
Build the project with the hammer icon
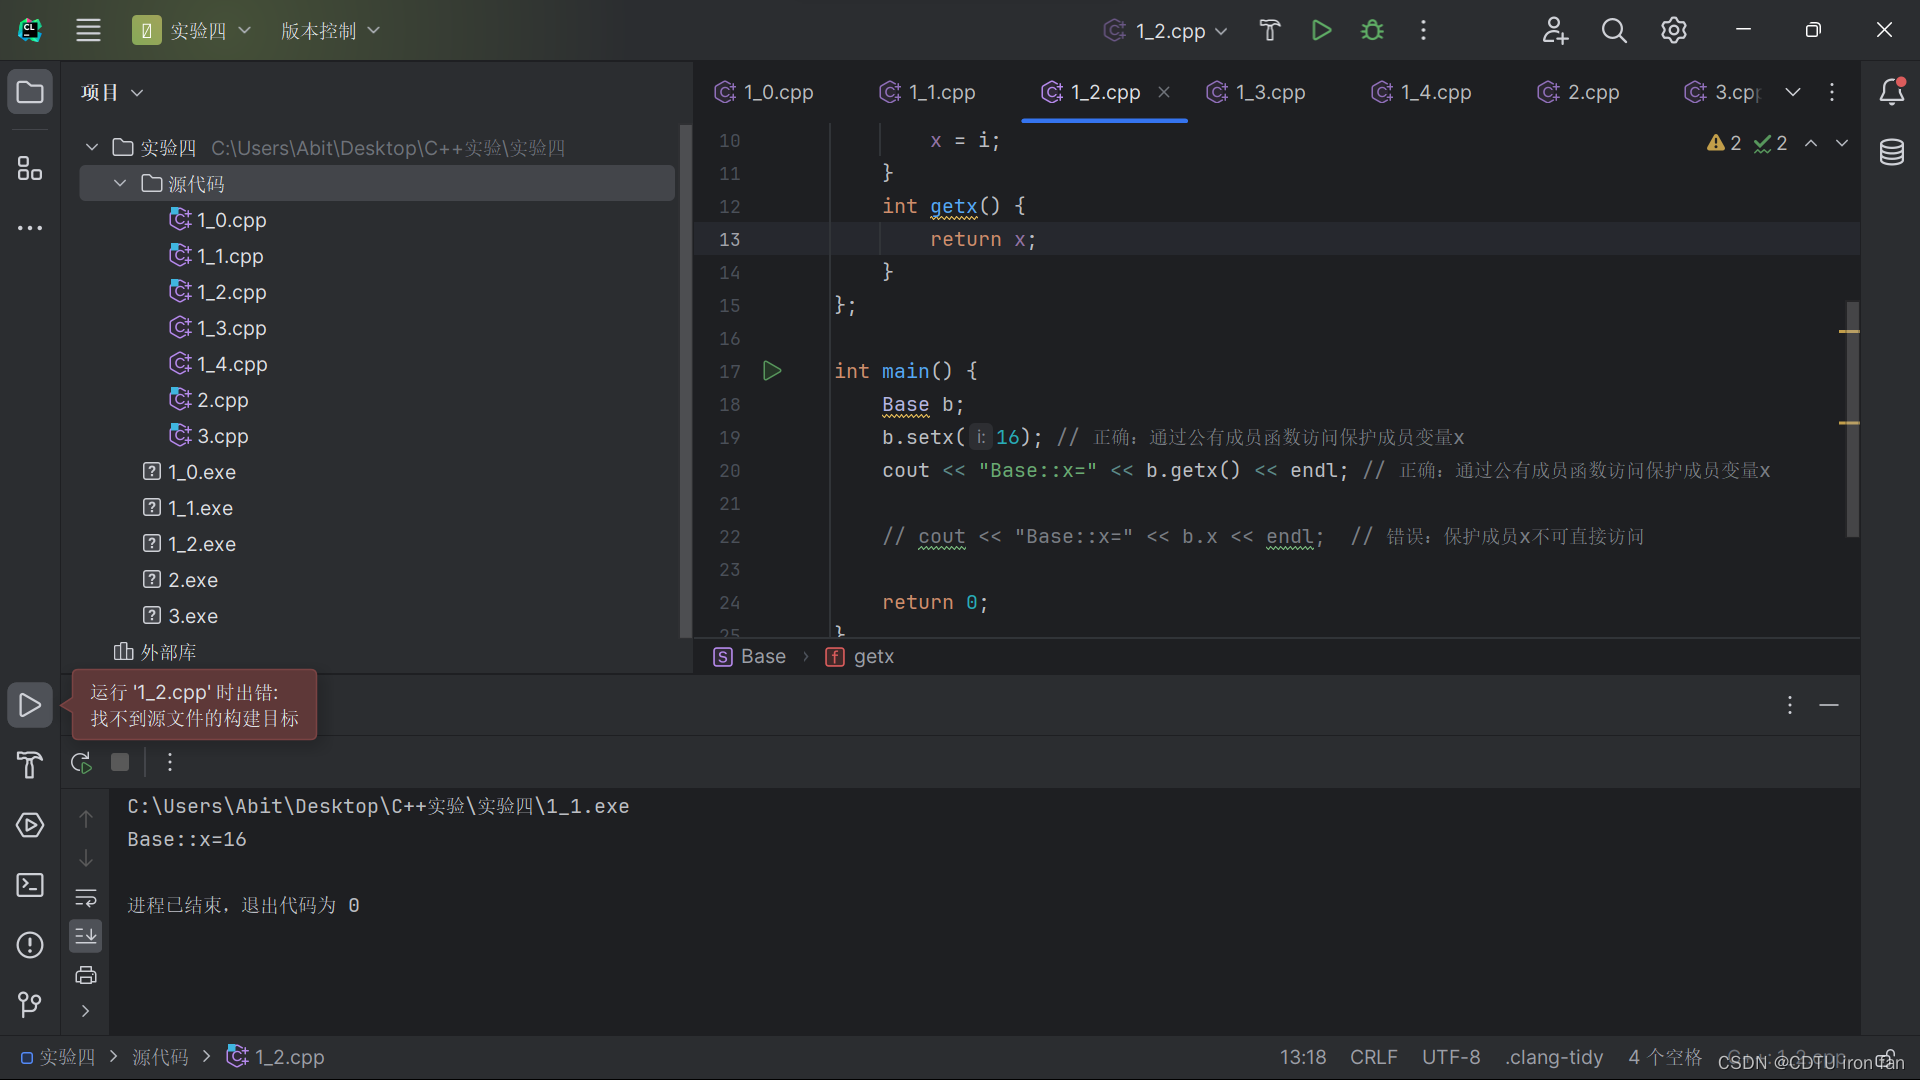coord(1269,30)
